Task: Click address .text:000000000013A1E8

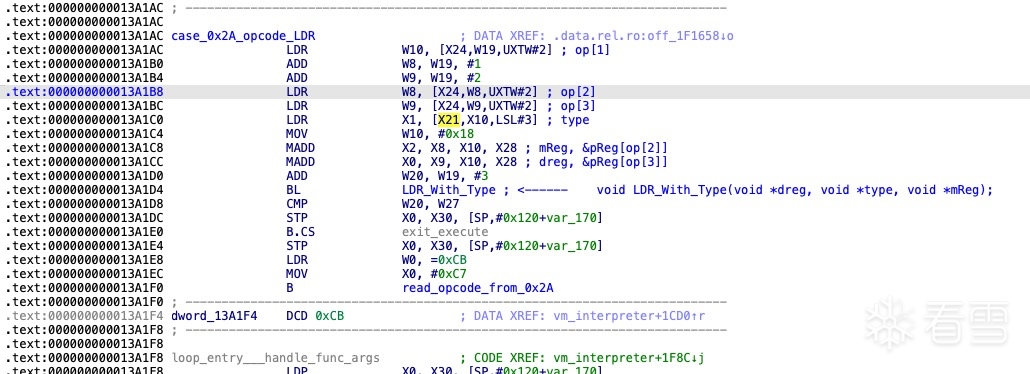Action: point(84,260)
